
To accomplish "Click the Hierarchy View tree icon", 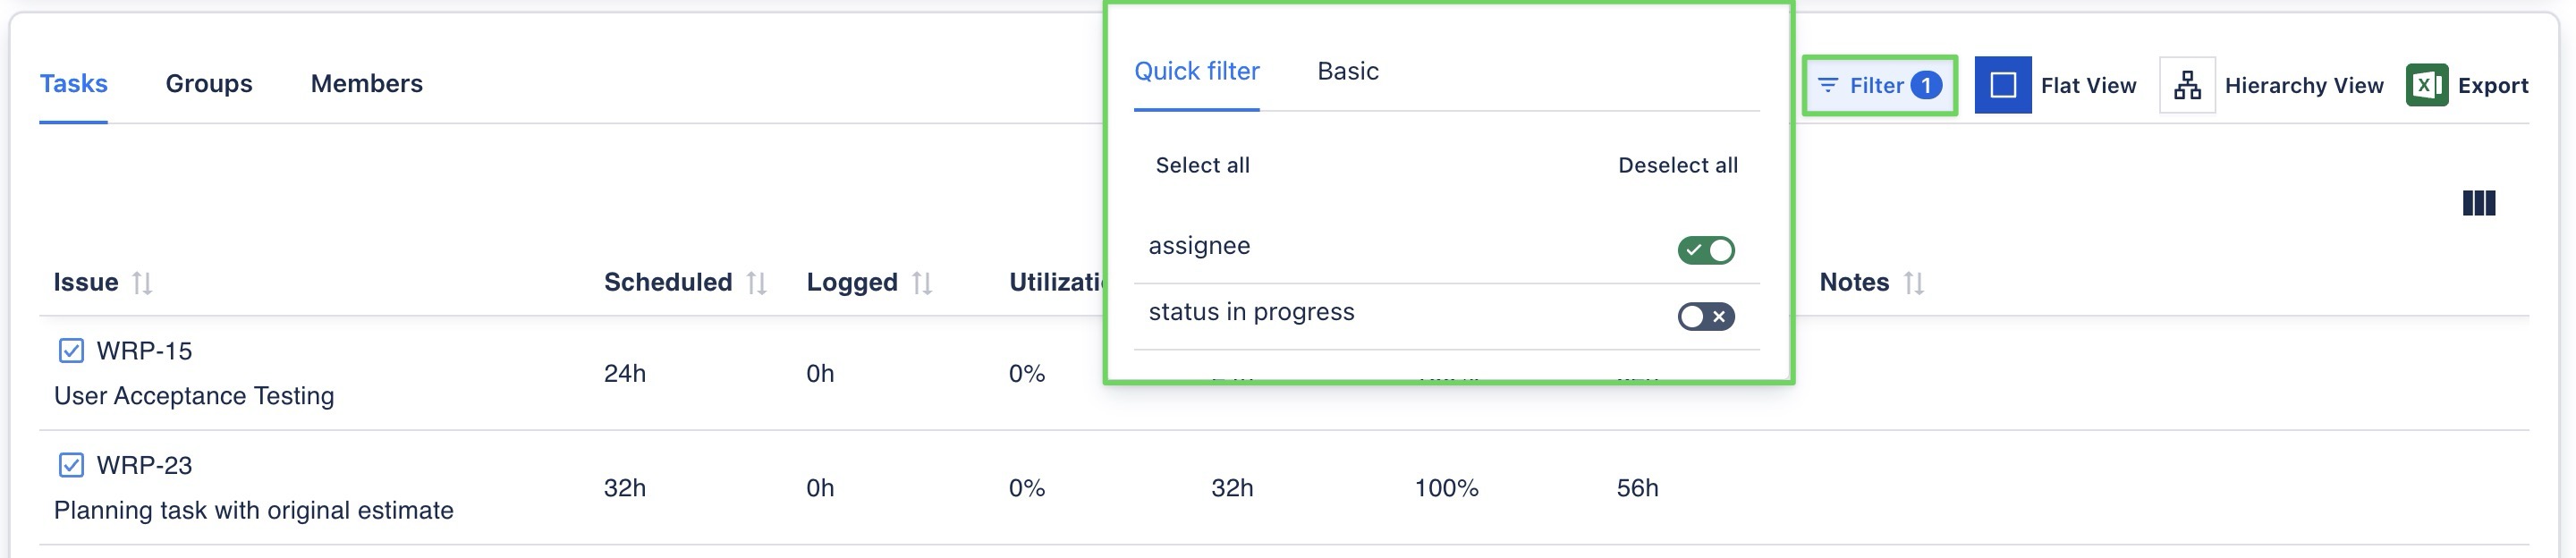I will (x=2186, y=85).
